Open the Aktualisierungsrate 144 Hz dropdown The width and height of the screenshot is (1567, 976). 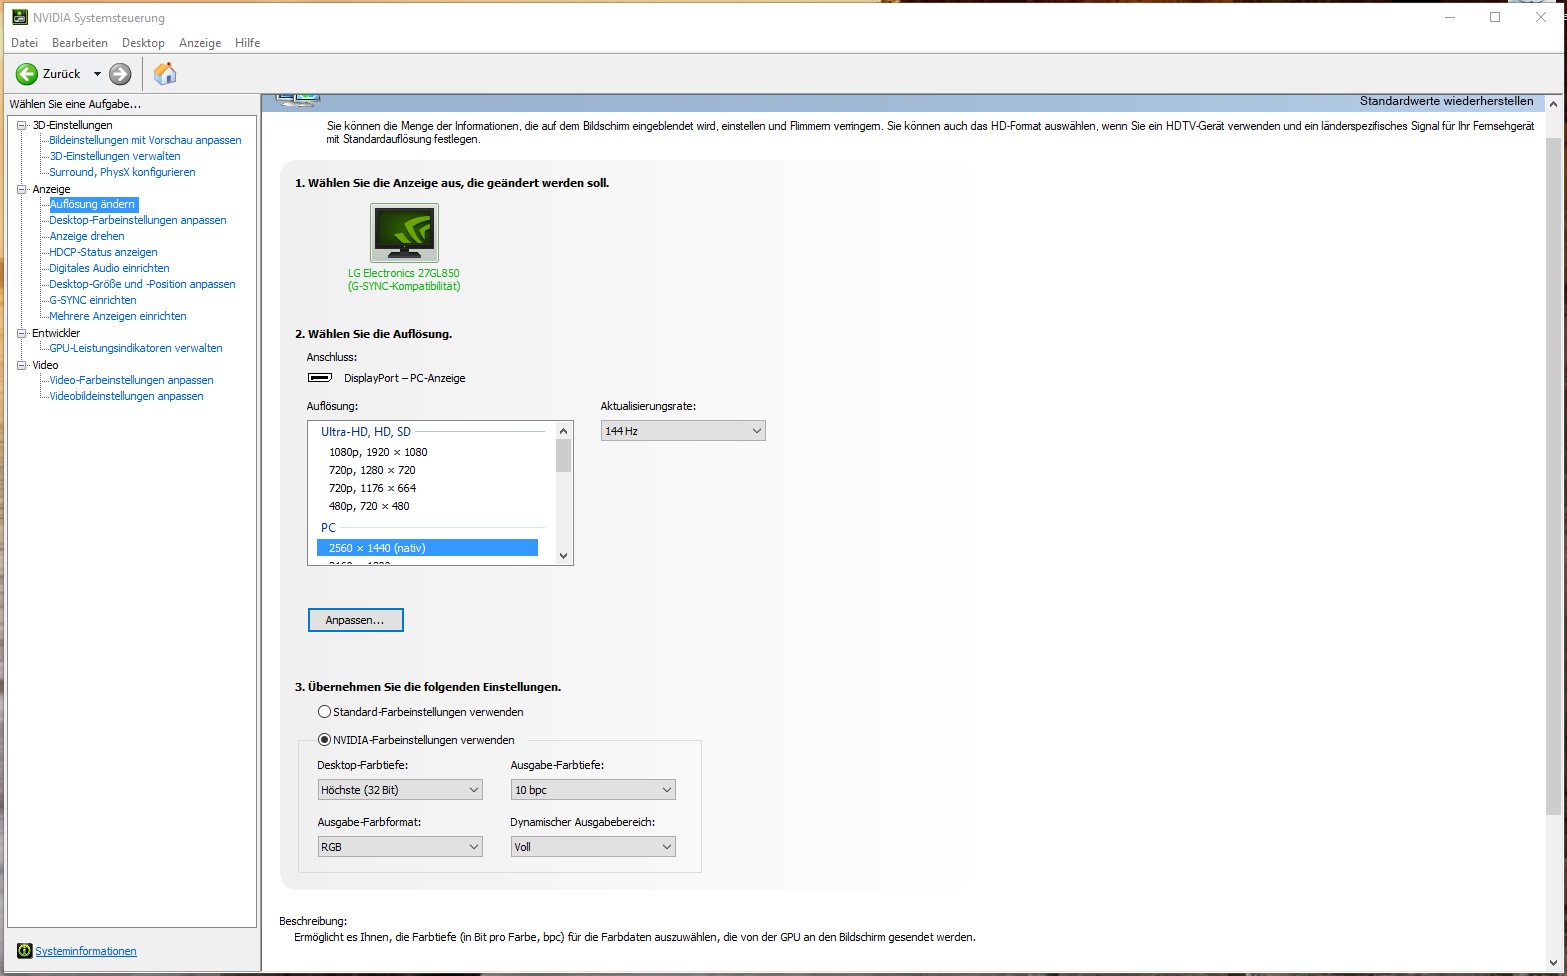coord(683,431)
